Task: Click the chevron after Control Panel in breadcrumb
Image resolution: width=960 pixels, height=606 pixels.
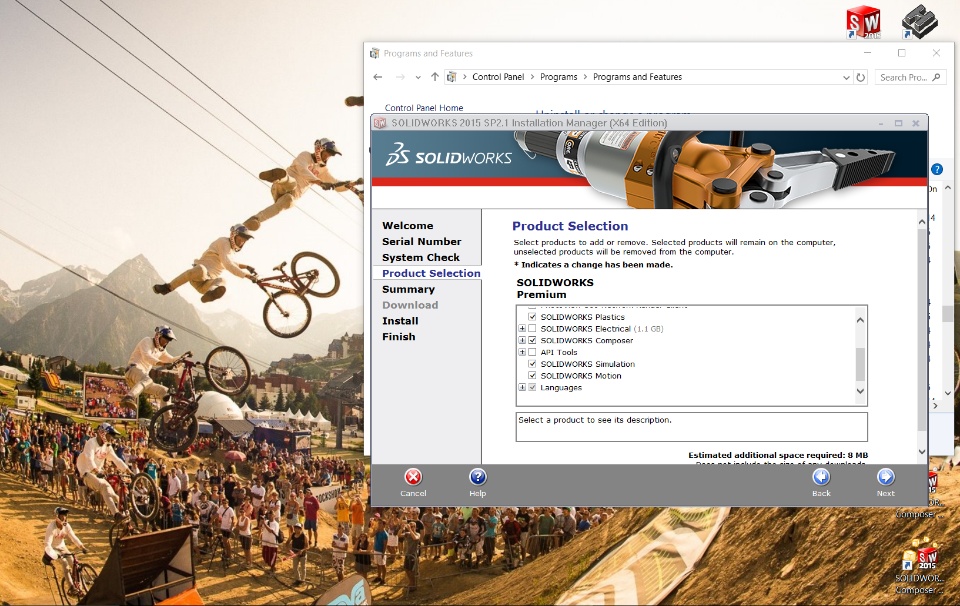Action: click(532, 77)
